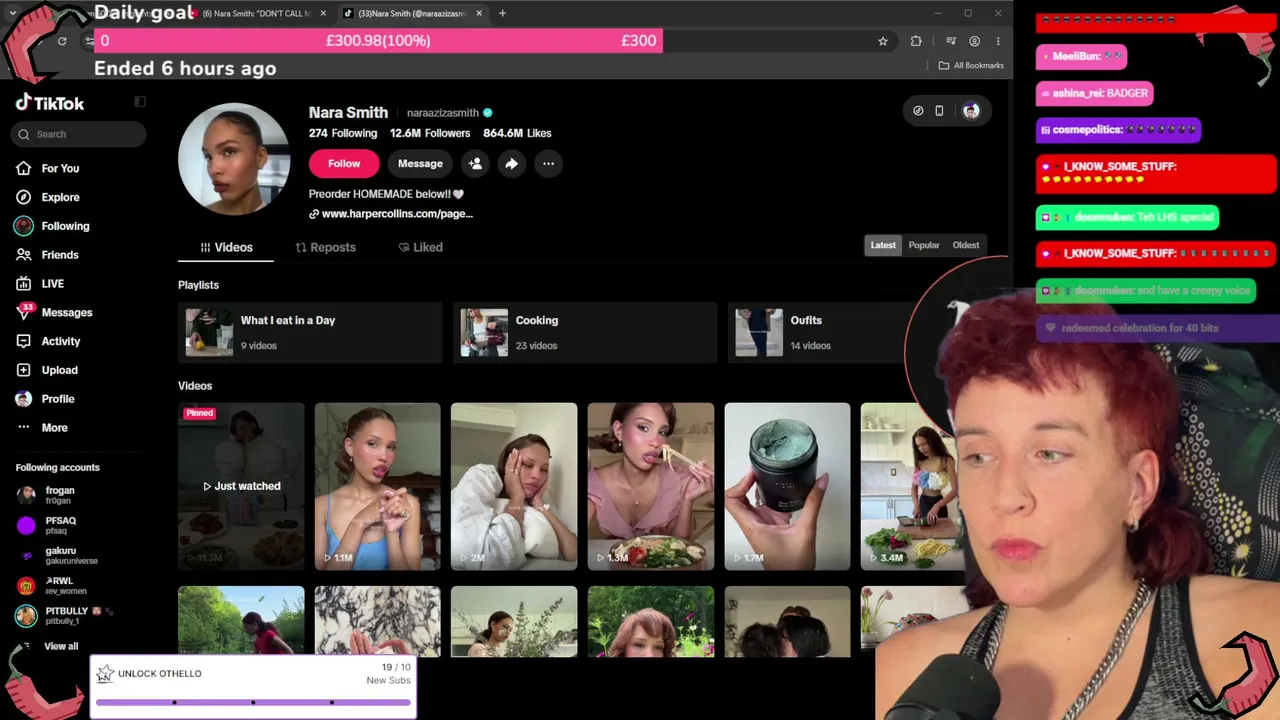
Task: Open the Chrome three-dot menu
Action: pos(998,41)
